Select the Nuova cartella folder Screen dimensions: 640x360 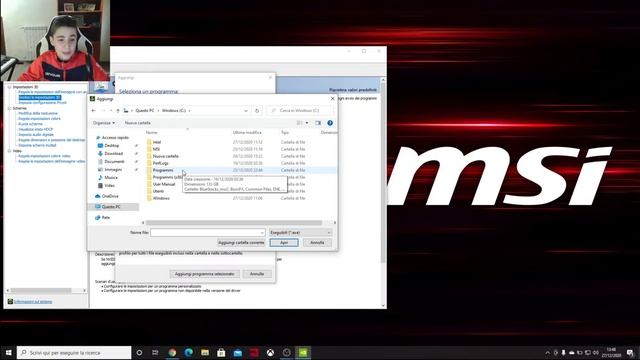[x=165, y=156]
